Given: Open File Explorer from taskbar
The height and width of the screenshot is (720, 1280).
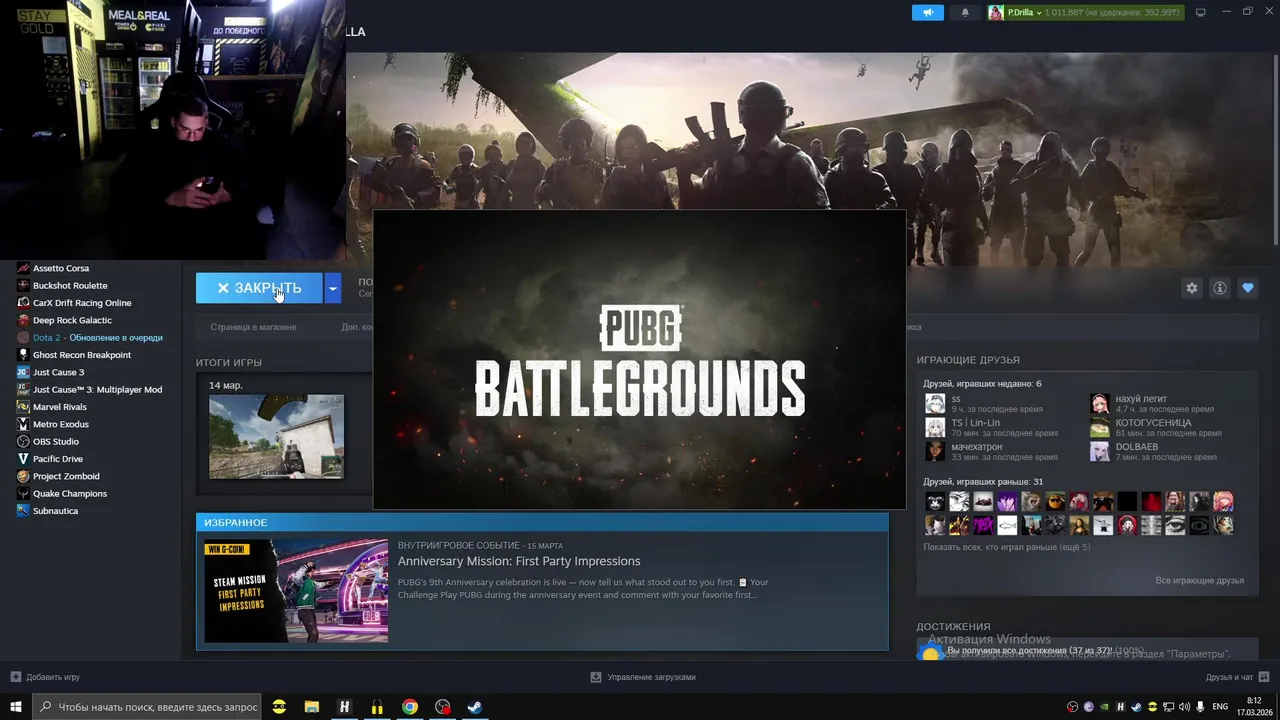Looking at the screenshot, I should click(311, 707).
